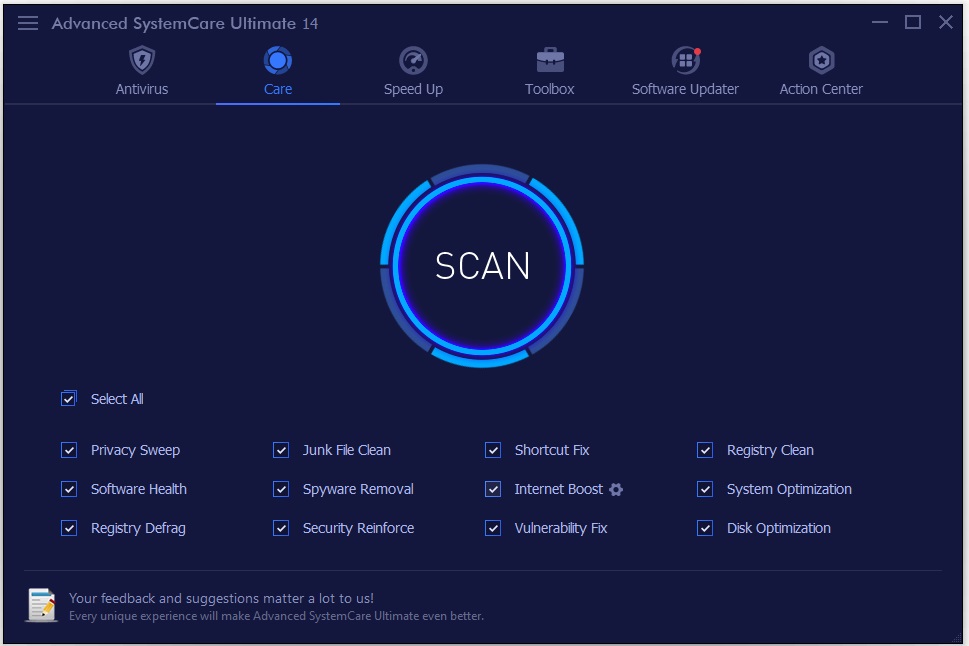This screenshot has height=646, width=969.
Task: Click the Advanced SystemCare Ultimate title
Action: click(185, 23)
